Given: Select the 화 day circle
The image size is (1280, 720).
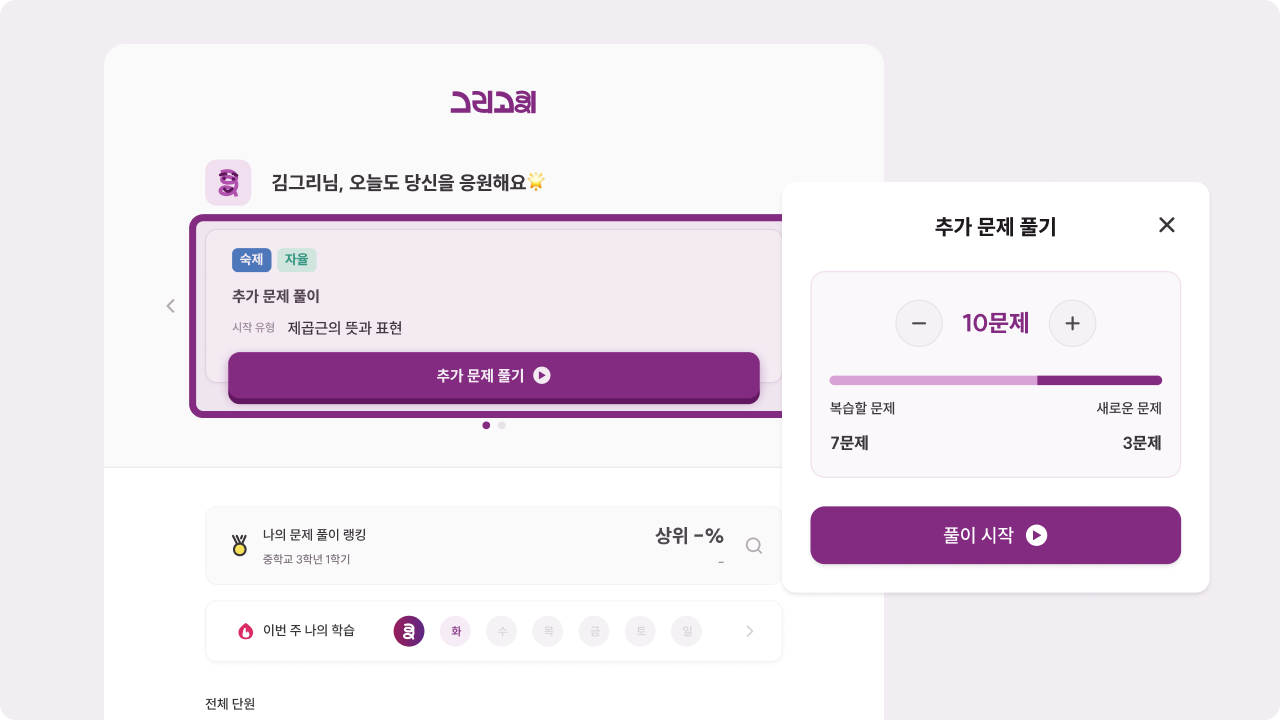Looking at the screenshot, I should 456,631.
